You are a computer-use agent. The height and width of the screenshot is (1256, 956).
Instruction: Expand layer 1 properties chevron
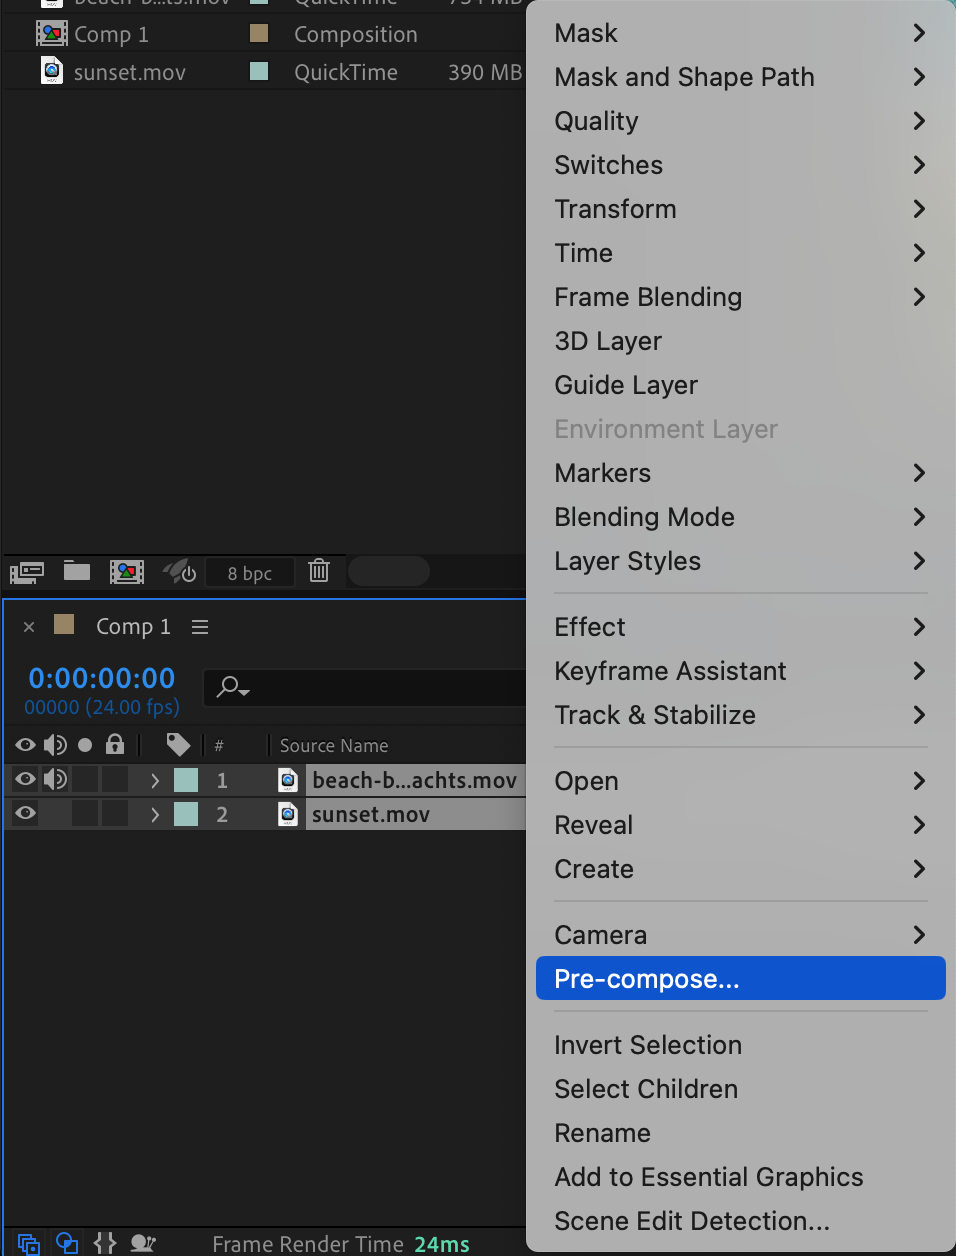point(155,780)
